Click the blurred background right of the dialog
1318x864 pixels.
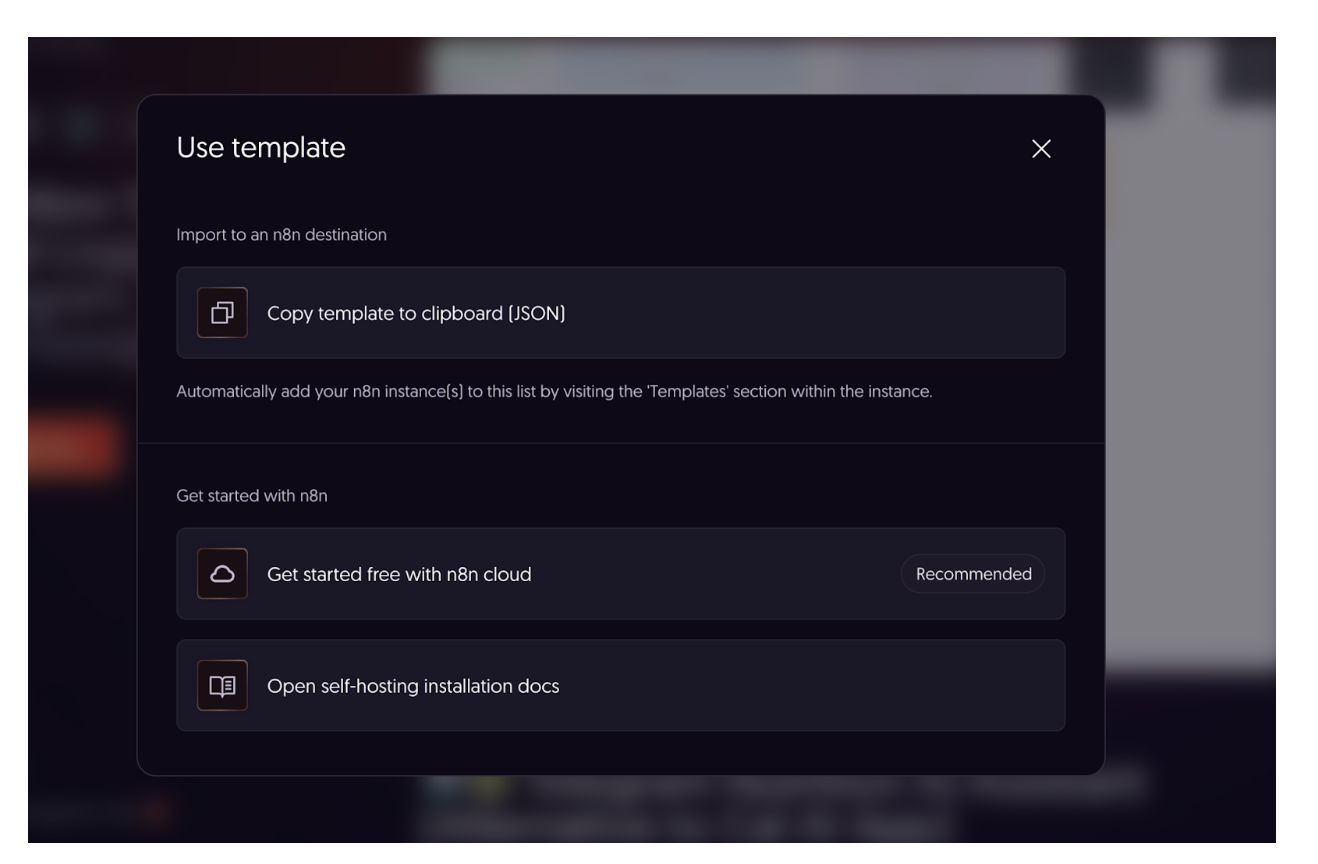(x=1190, y=400)
